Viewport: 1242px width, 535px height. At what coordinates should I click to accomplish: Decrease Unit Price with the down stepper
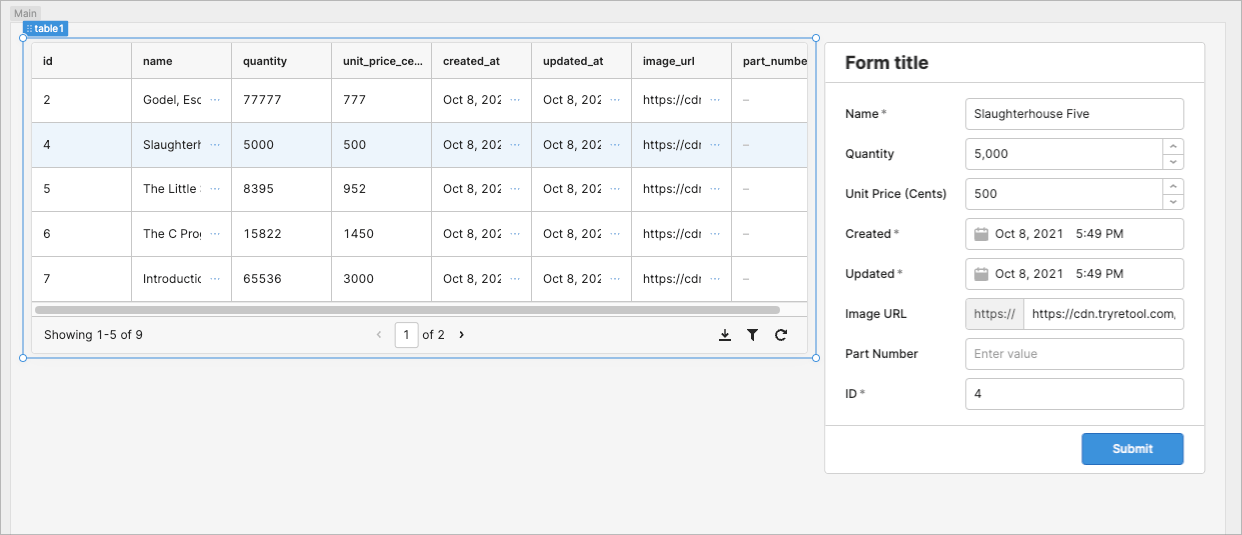[x=1173, y=202]
